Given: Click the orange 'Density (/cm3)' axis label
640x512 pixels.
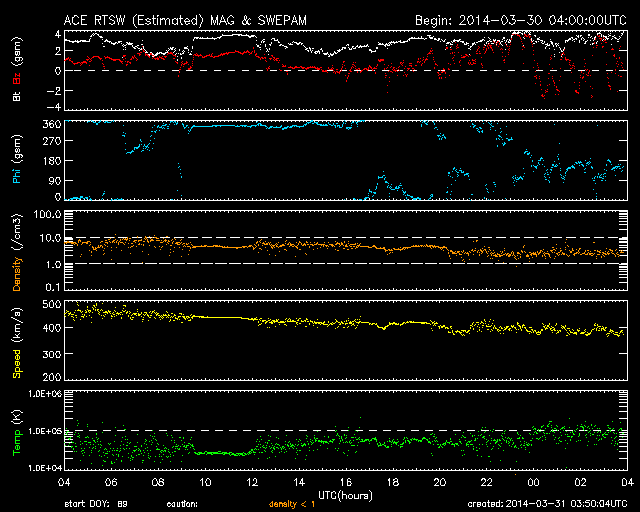Looking at the screenshot, I should [x=17, y=253].
